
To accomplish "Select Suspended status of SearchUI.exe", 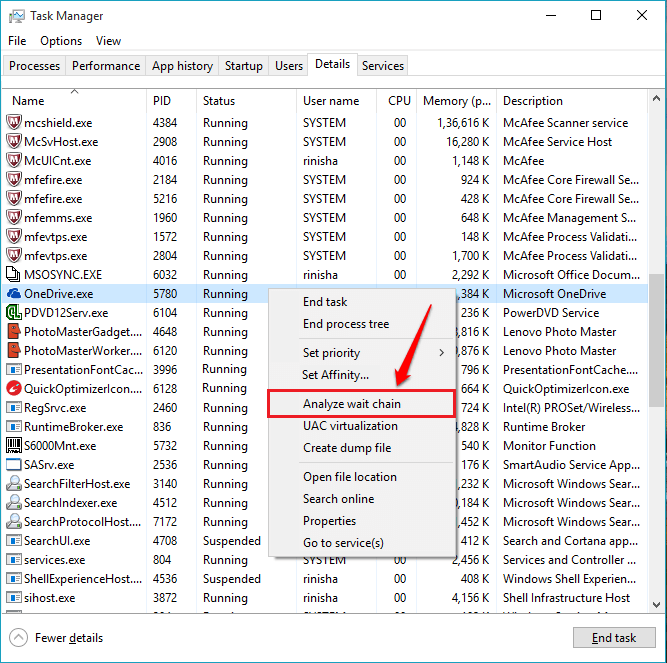I will 231,541.
